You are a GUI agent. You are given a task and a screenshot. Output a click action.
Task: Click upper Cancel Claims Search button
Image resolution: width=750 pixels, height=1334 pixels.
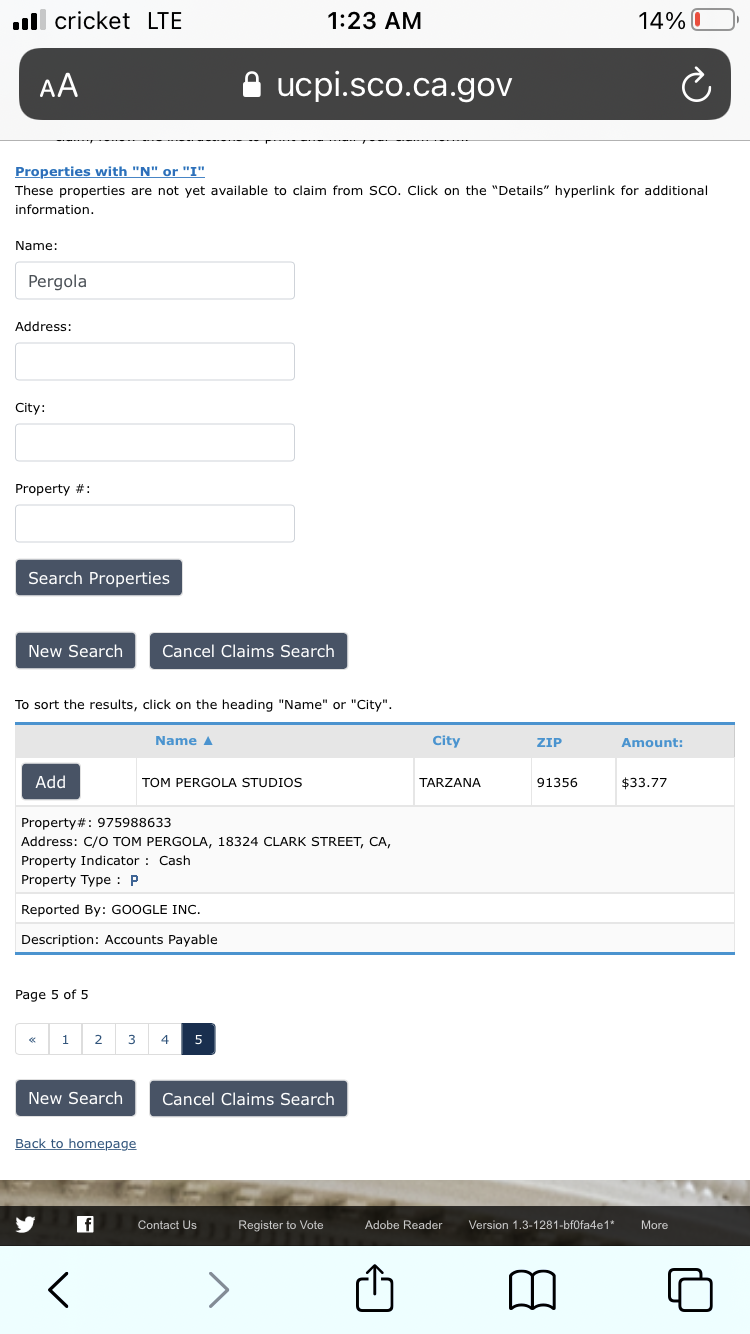(x=248, y=651)
